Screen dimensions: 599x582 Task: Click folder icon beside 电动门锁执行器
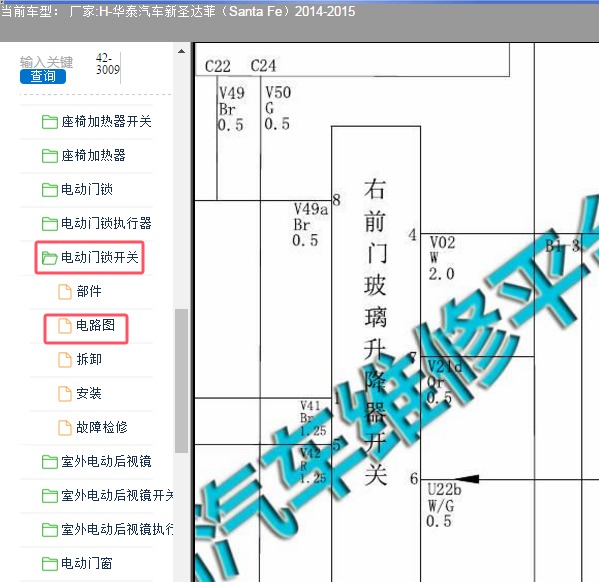pyautogui.click(x=50, y=224)
